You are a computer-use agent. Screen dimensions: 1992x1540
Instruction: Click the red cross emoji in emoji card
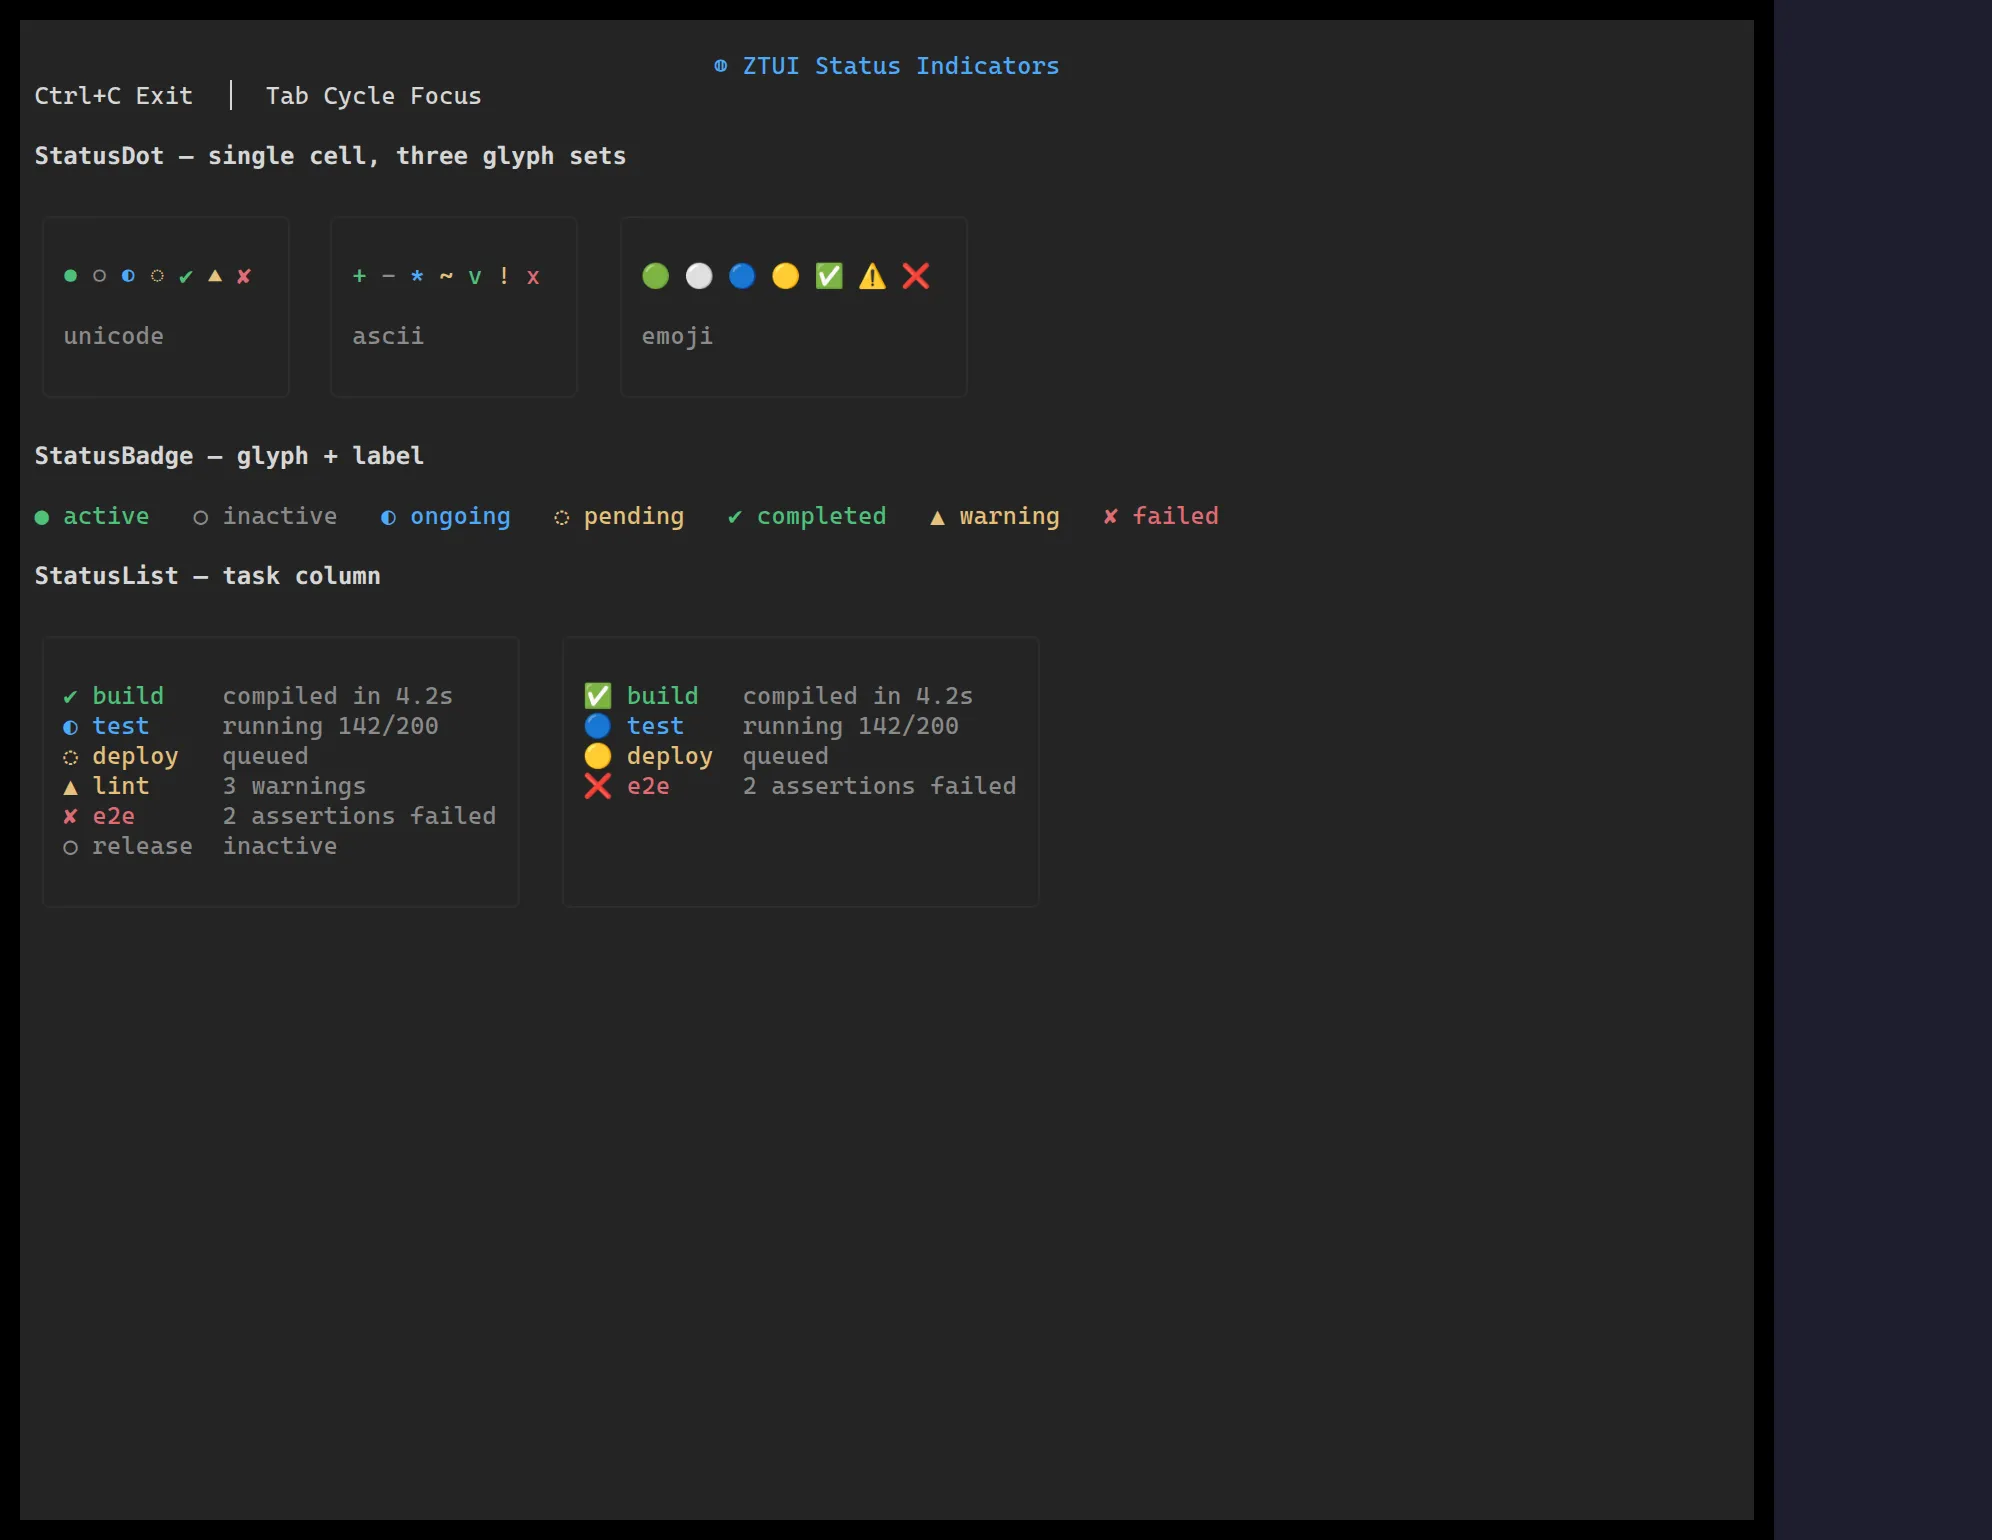(x=916, y=276)
